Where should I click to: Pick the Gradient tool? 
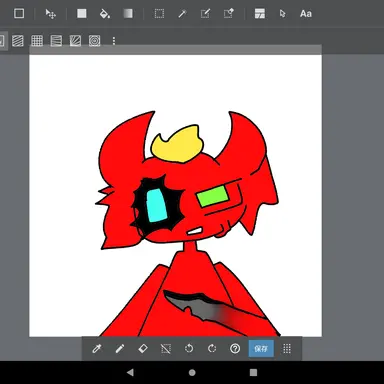pos(128,14)
